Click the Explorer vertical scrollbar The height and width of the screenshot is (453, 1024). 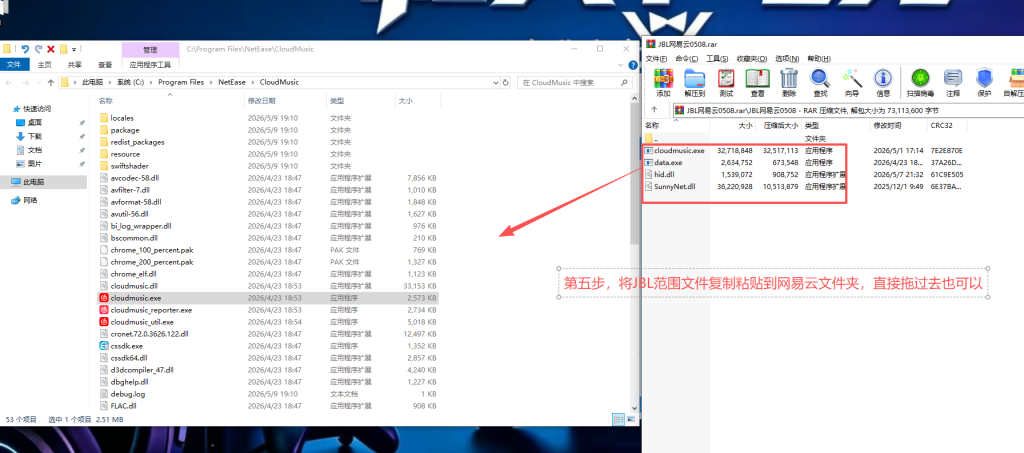tap(634, 172)
